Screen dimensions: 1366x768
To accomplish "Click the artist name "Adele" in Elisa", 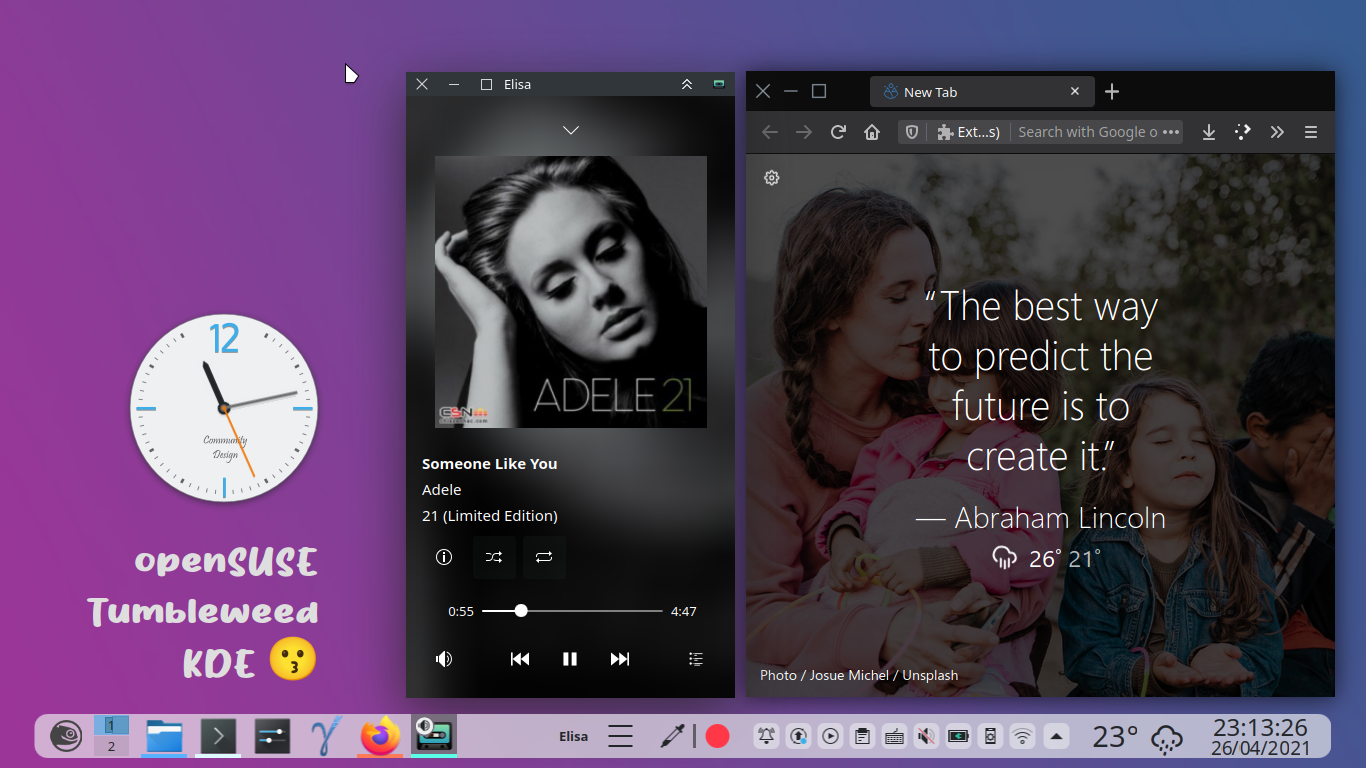I will click(x=442, y=490).
